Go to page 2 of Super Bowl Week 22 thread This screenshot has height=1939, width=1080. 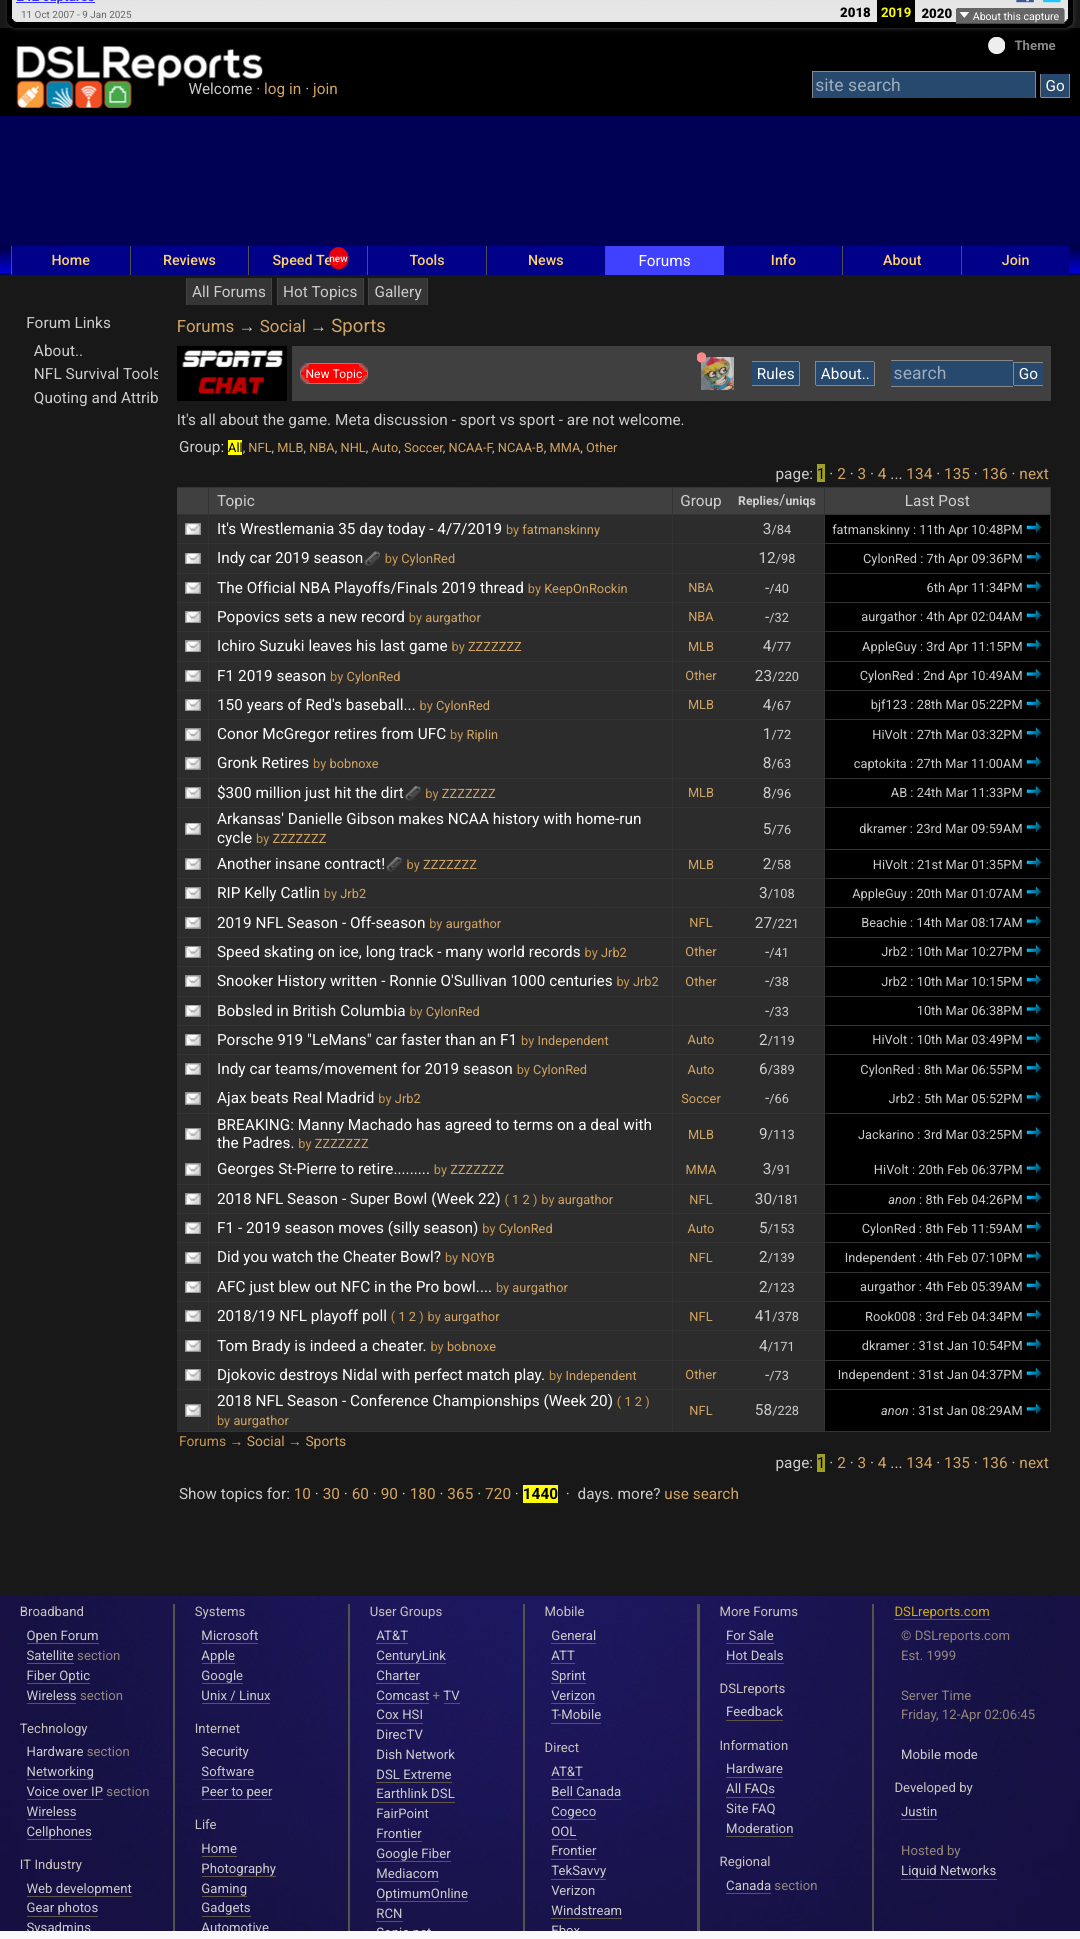pyautogui.click(x=526, y=1200)
